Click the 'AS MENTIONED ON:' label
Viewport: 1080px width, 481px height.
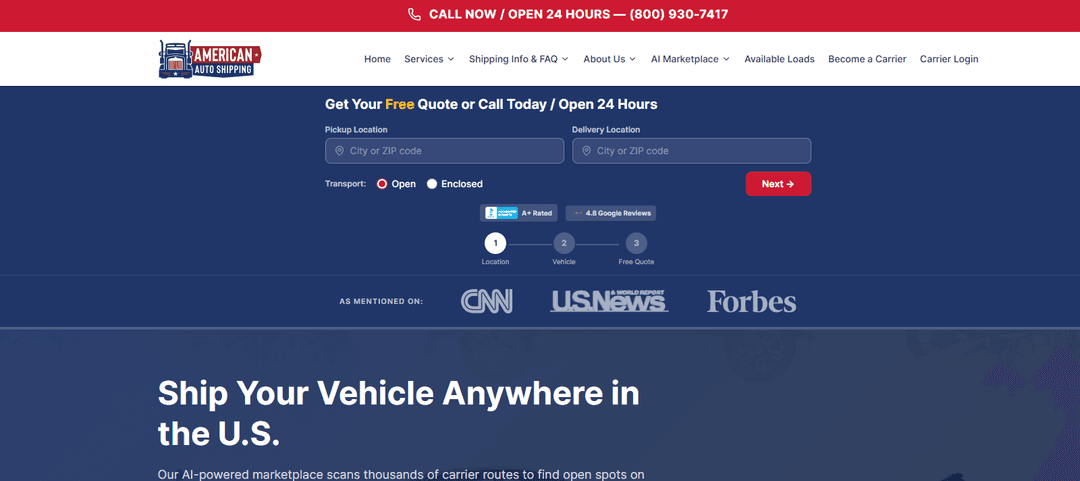[381, 302]
